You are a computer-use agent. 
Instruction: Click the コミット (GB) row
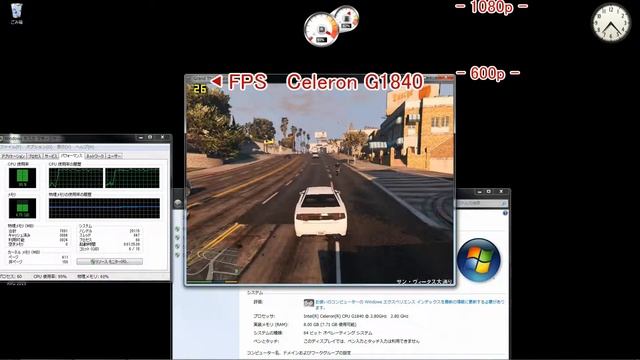109,249
